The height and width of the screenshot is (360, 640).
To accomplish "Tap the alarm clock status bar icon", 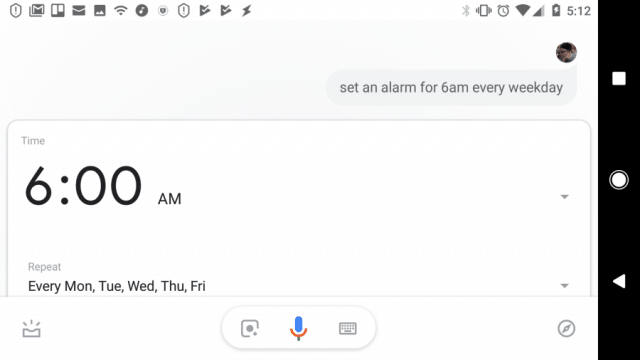I will pos(503,11).
